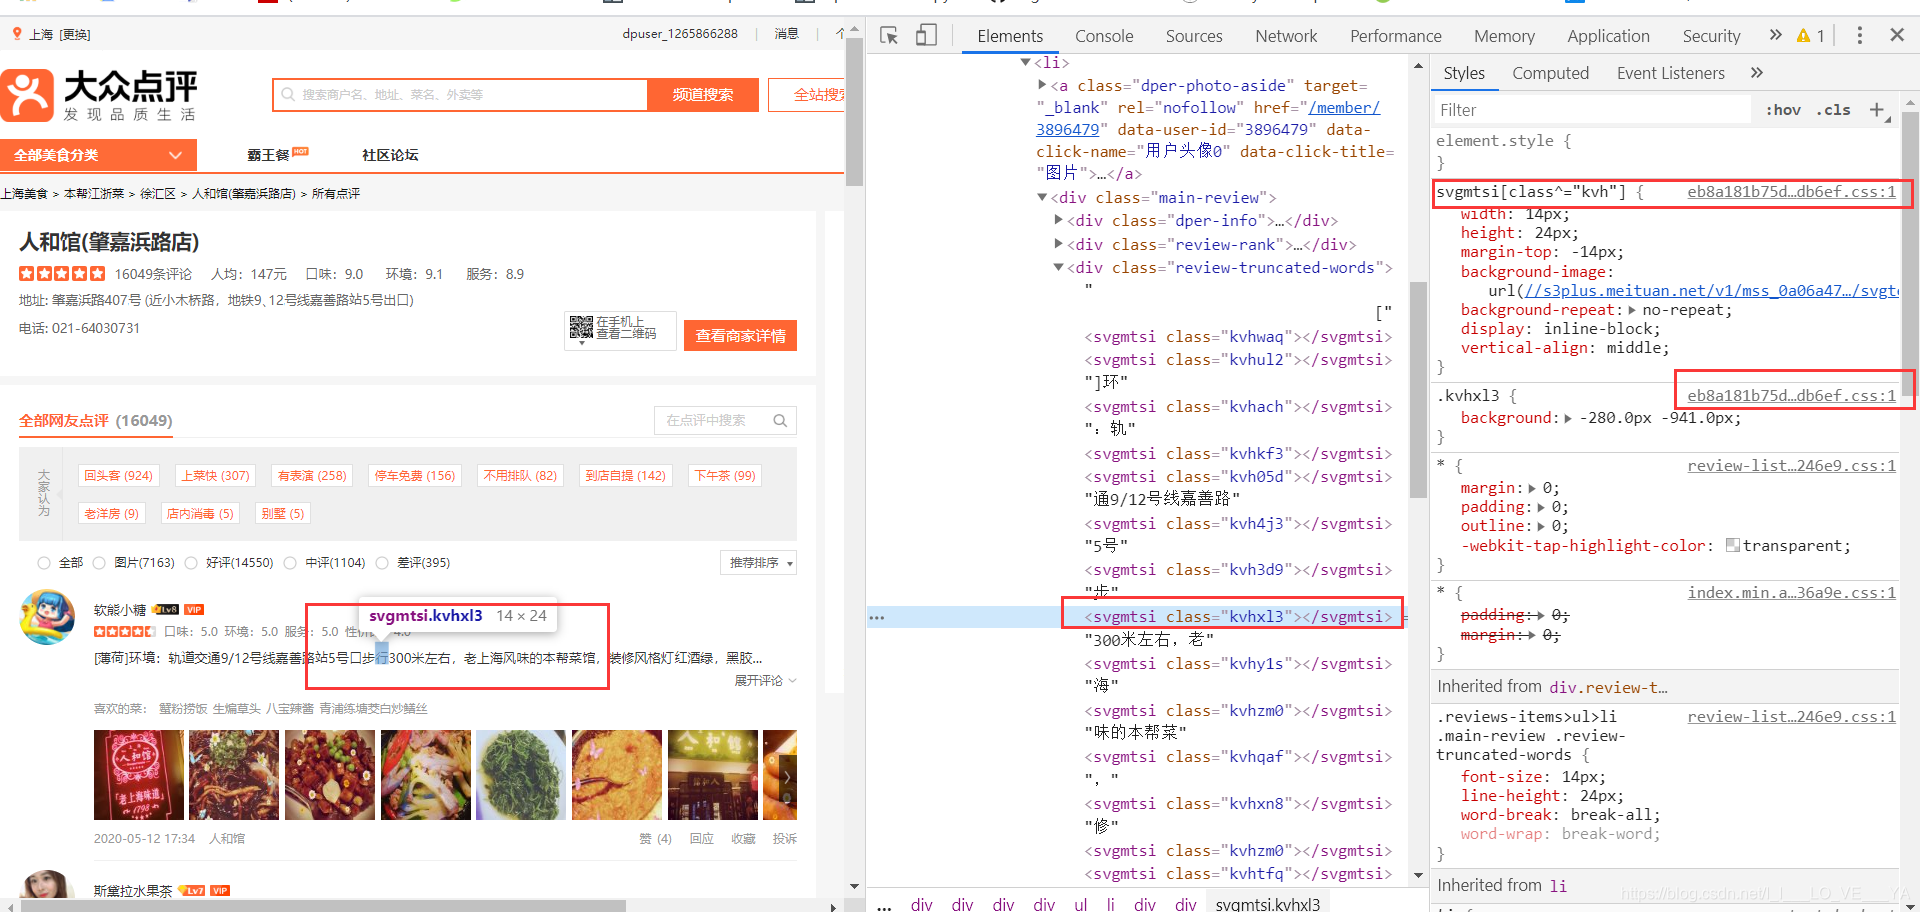
Task: Click the Dianping logo
Action: click(x=100, y=95)
